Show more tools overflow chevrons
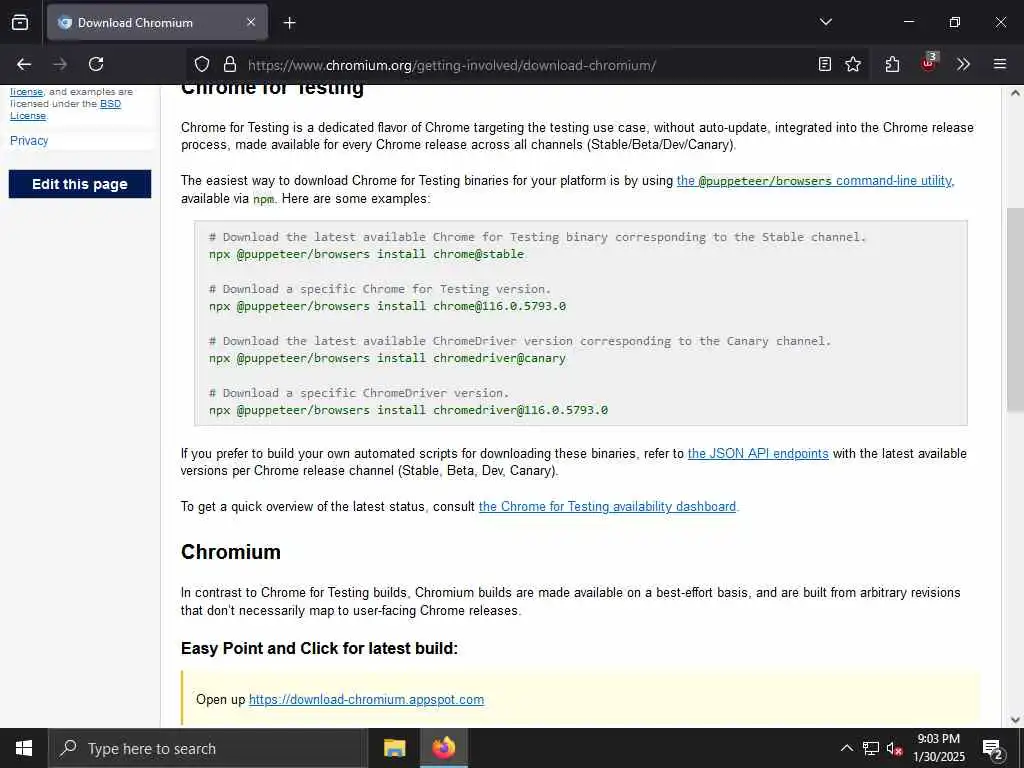Viewport: 1024px width, 768px height. pos(963,64)
